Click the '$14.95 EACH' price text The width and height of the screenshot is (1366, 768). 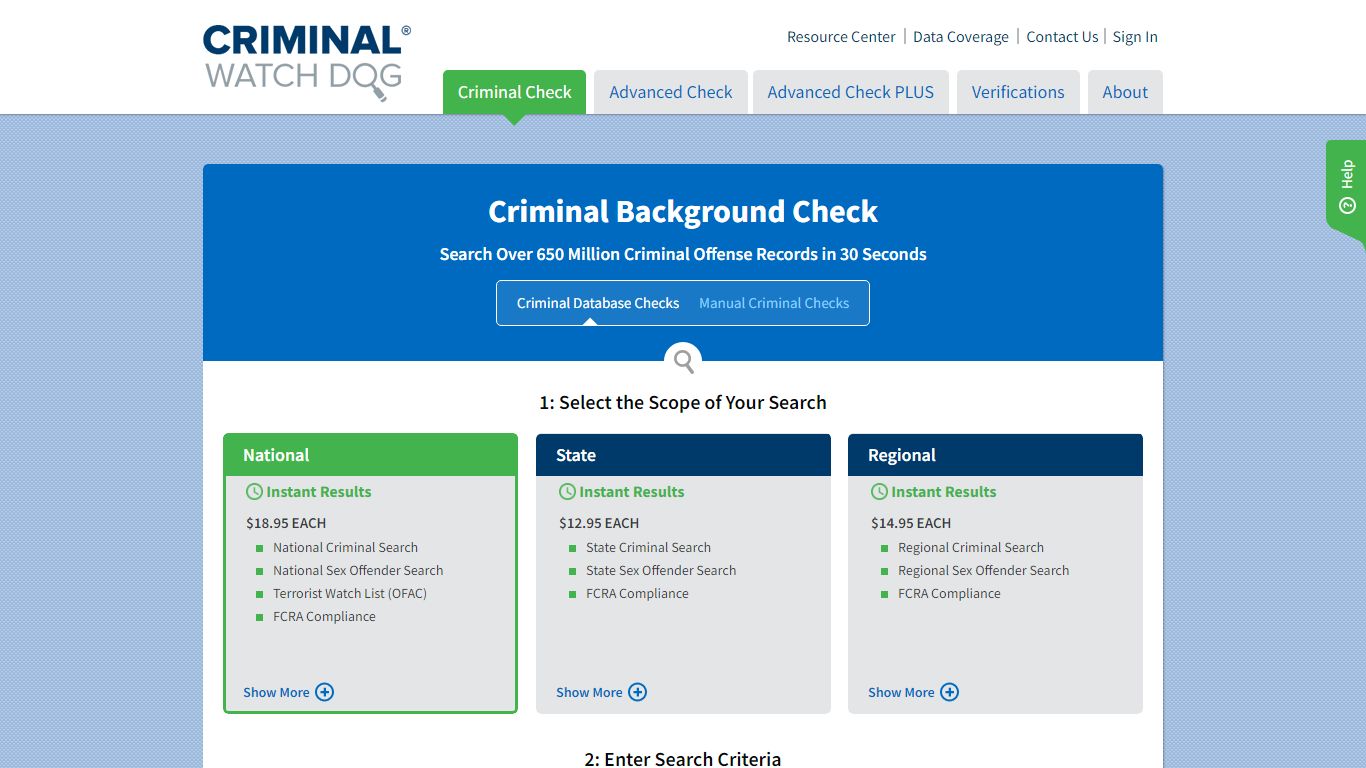(x=911, y=523)
